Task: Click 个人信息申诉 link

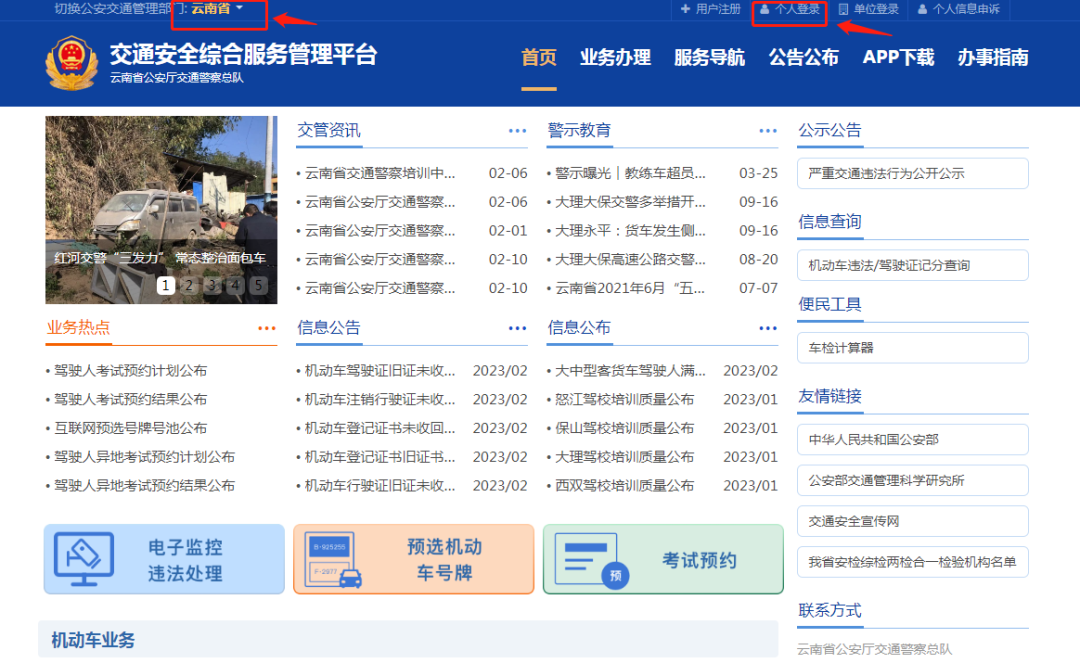Action: tap(966, 9)
